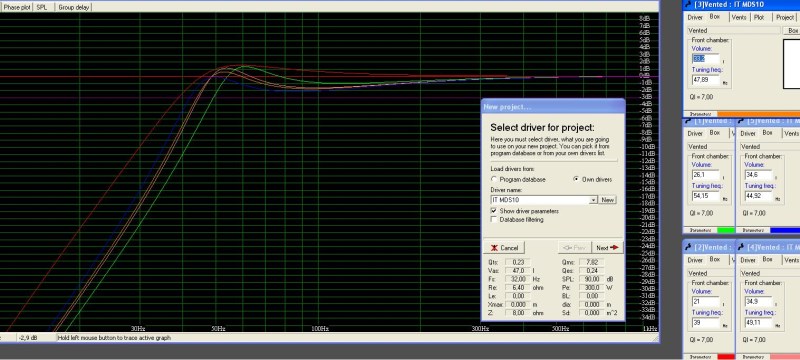The image size is (800, 360).
Task: Click the Volume field showing 34,6
Action: point(758,175)
